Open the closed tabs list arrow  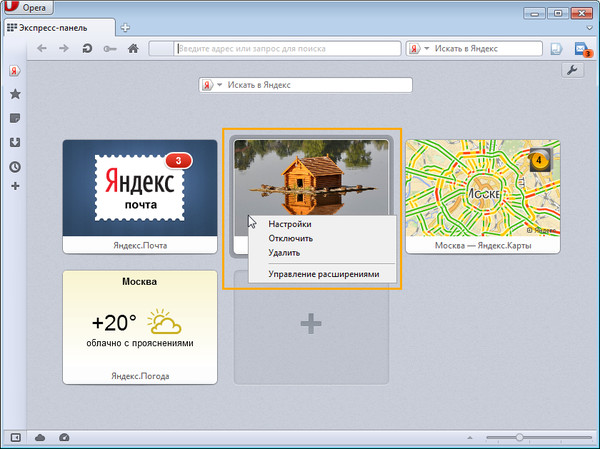590,28
